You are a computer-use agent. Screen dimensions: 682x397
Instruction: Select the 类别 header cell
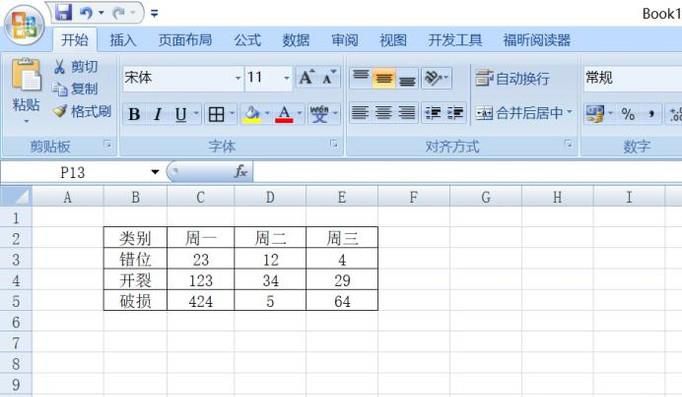[135, 238]
